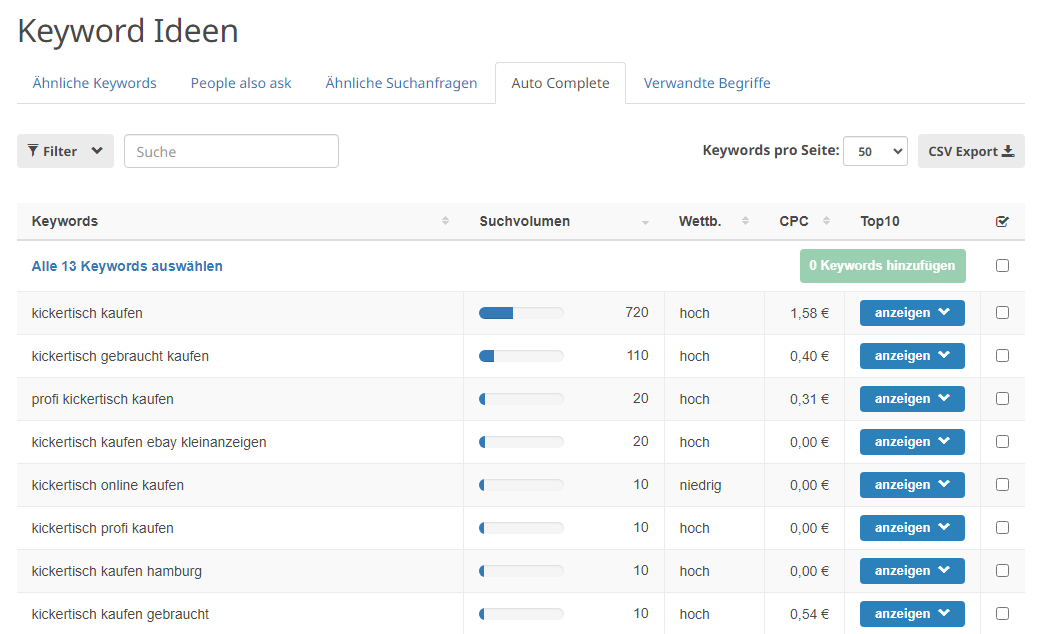Expand anzeigen for kickertisch online kaufen
Image resolution: width=1043 pixels, height=634 pixels.
click(x=912, y=485)
